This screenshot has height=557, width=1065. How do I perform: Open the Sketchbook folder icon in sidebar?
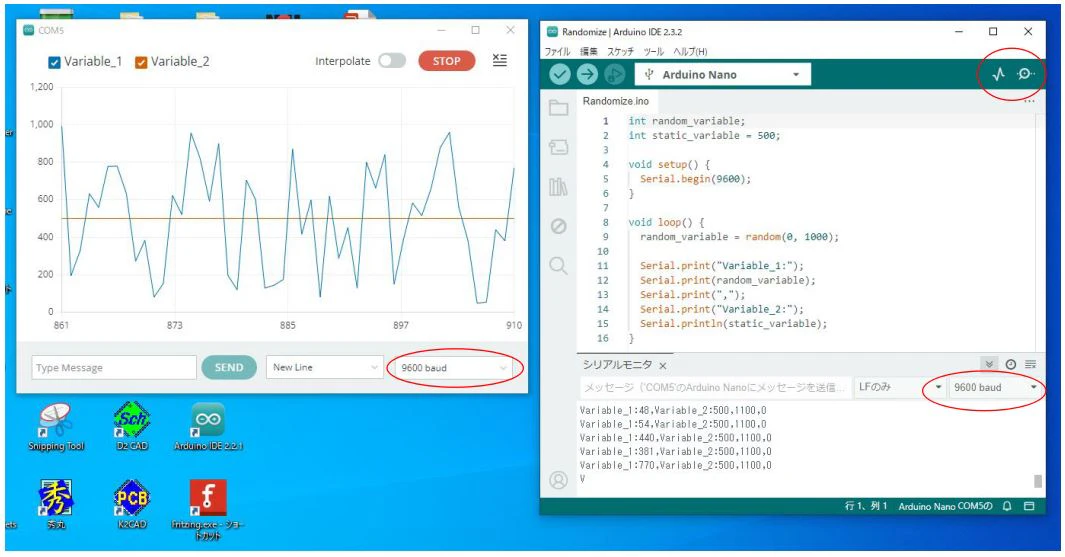coord(558,107)
